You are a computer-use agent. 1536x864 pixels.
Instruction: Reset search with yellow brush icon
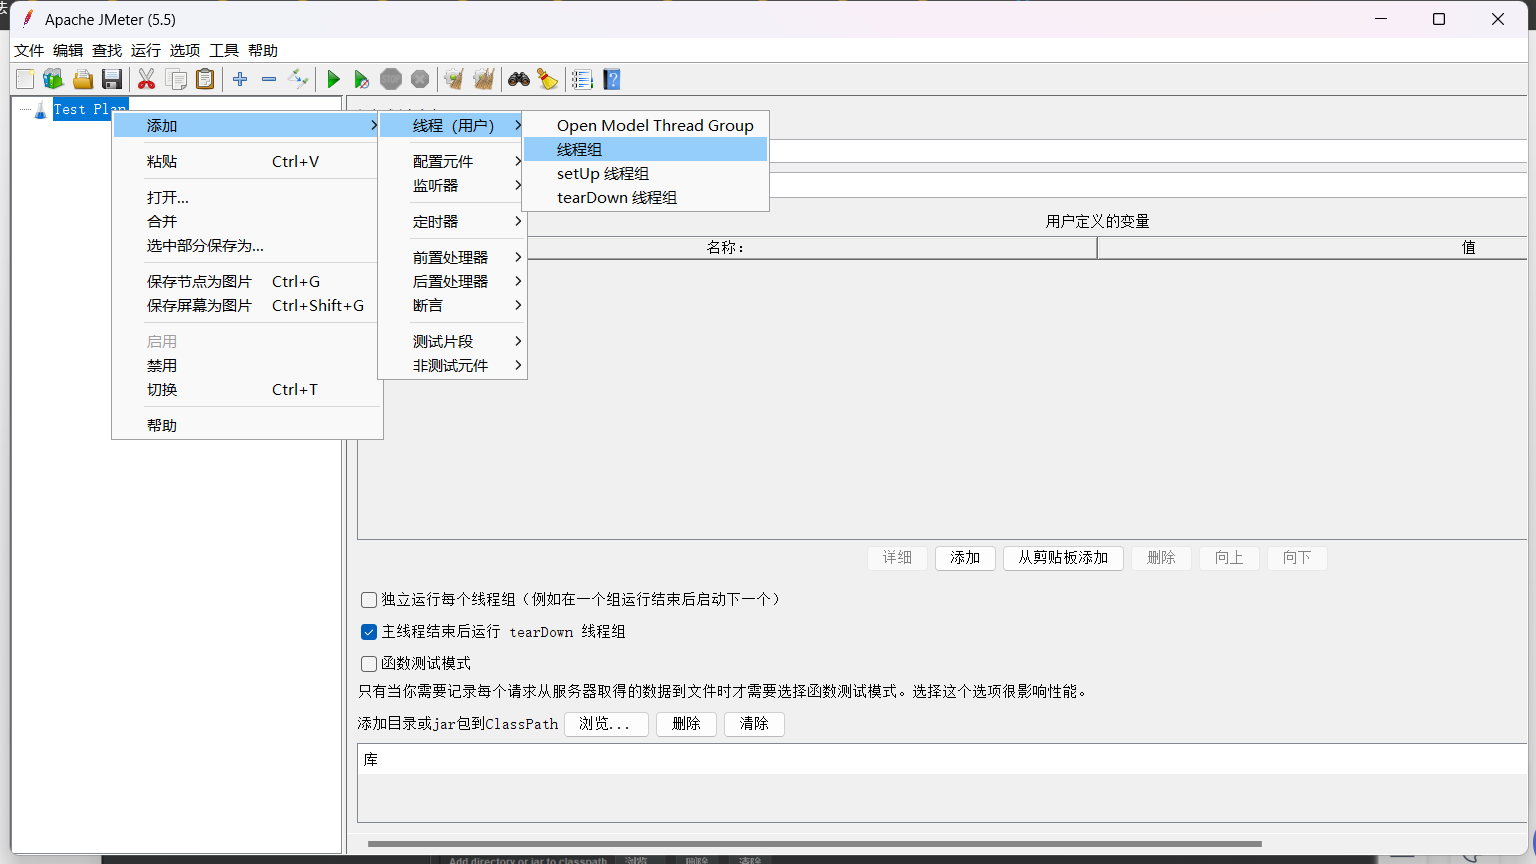coord(547,79)
